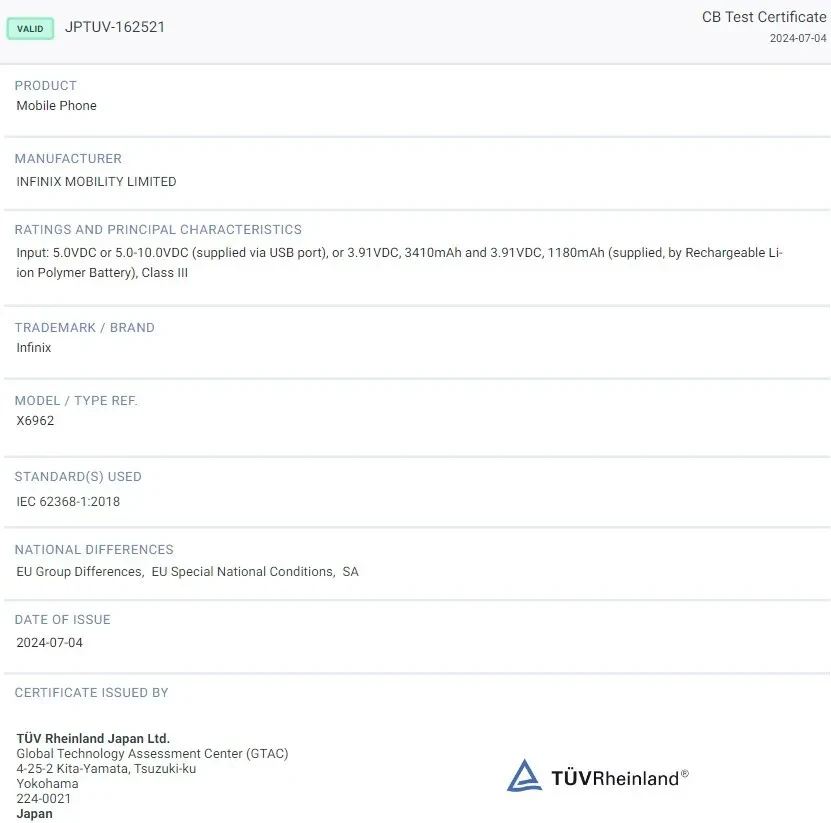Click the STANDARD(S) USED label
Image resolution: width=831 pixels, height=823 pixels.
pyautogui.click(x=78, y=476)
